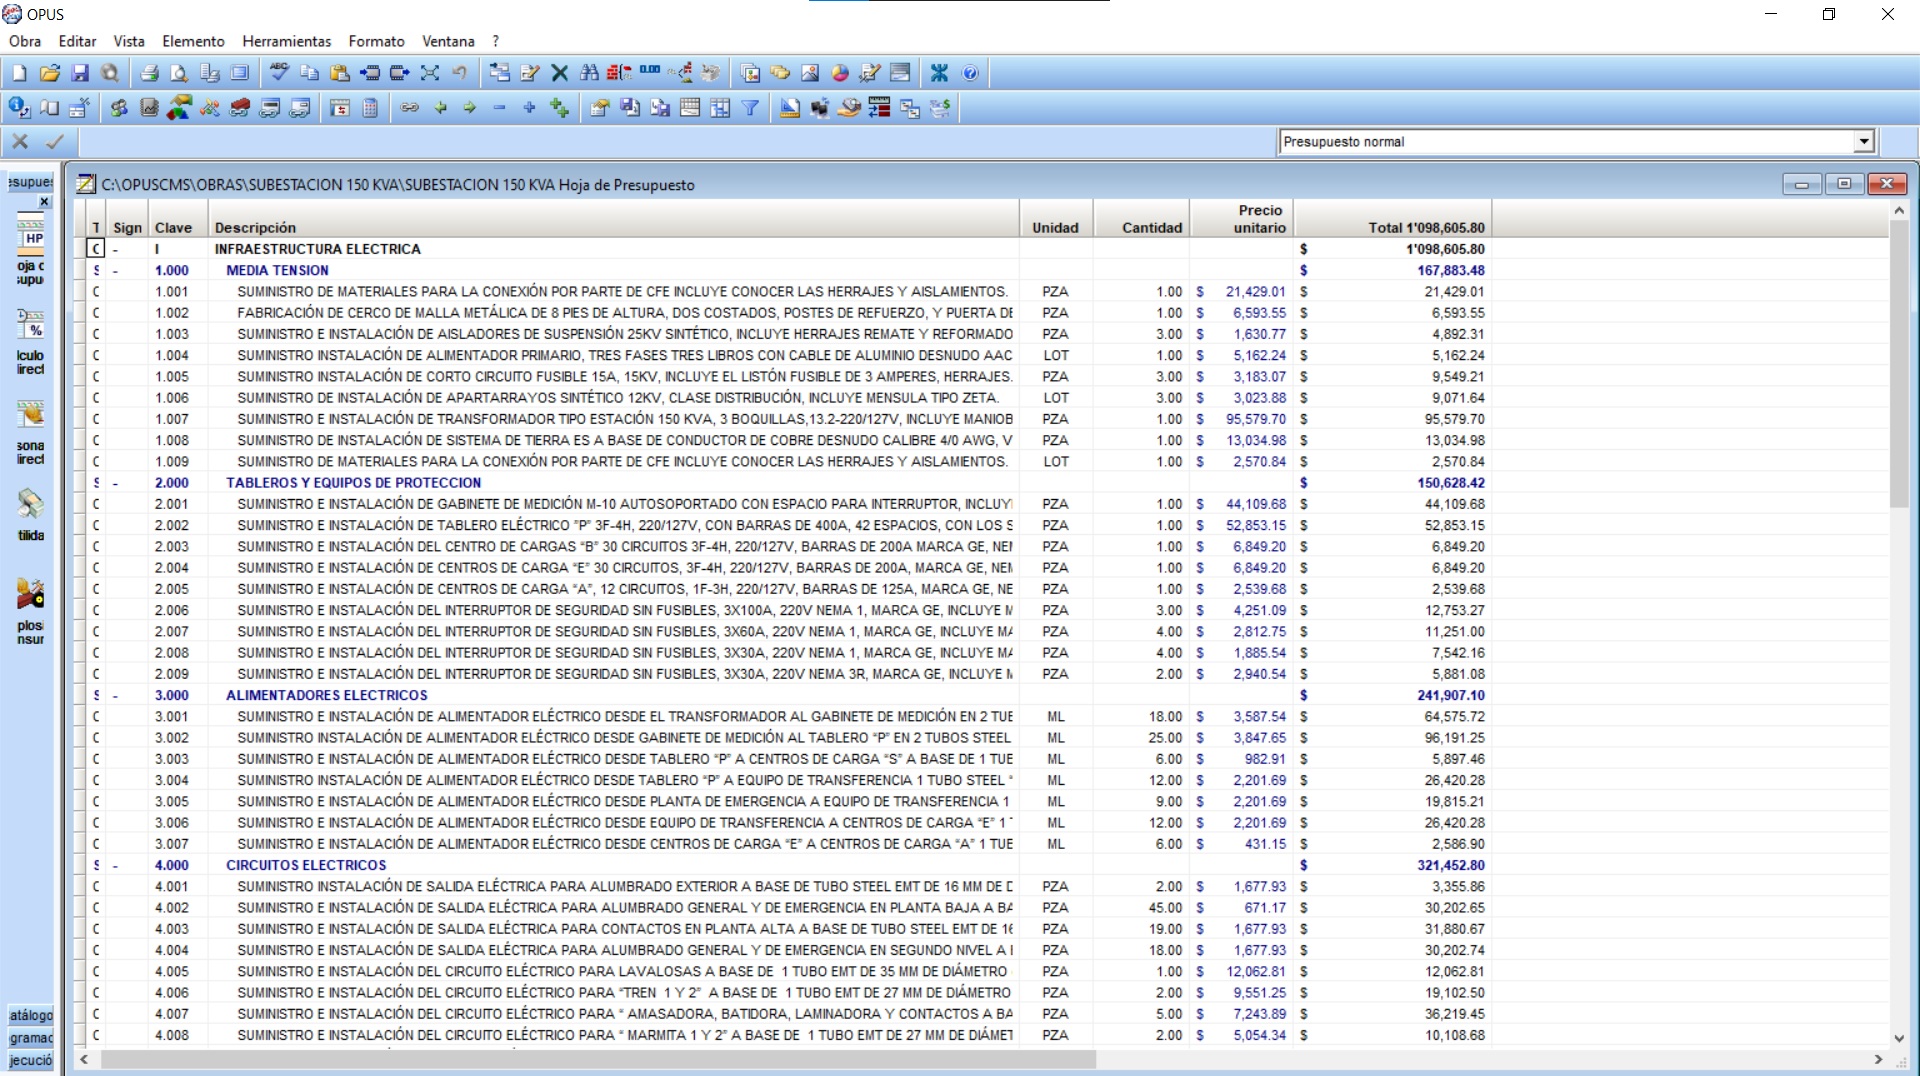Select the Print icon
The image size is (1920, 1076).
[149, 72]
